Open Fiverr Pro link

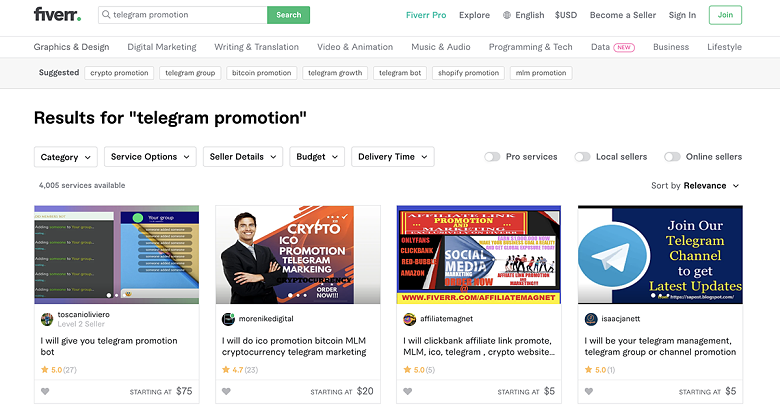click(x=426, y=15)
